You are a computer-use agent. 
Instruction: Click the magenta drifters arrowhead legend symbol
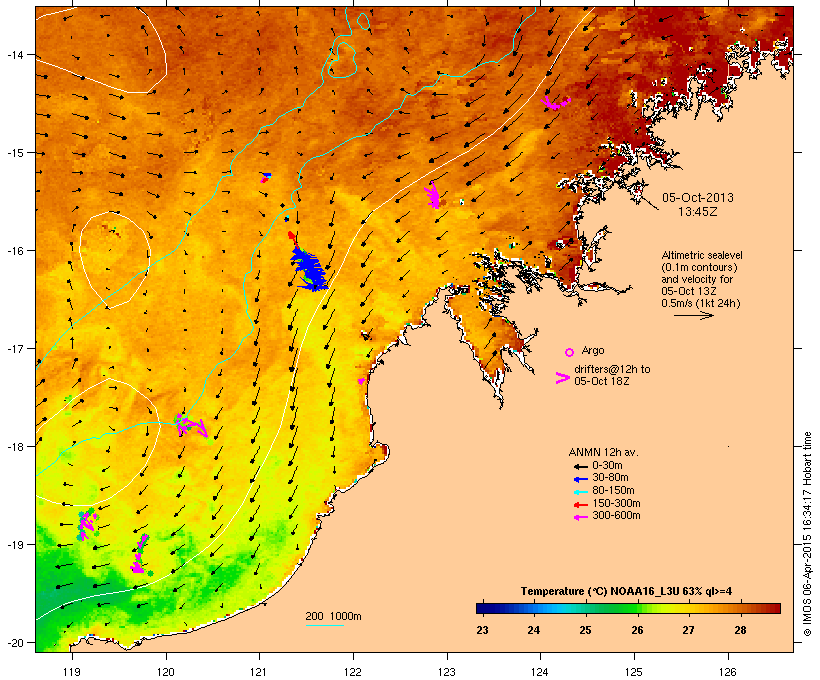pos(562,378)
